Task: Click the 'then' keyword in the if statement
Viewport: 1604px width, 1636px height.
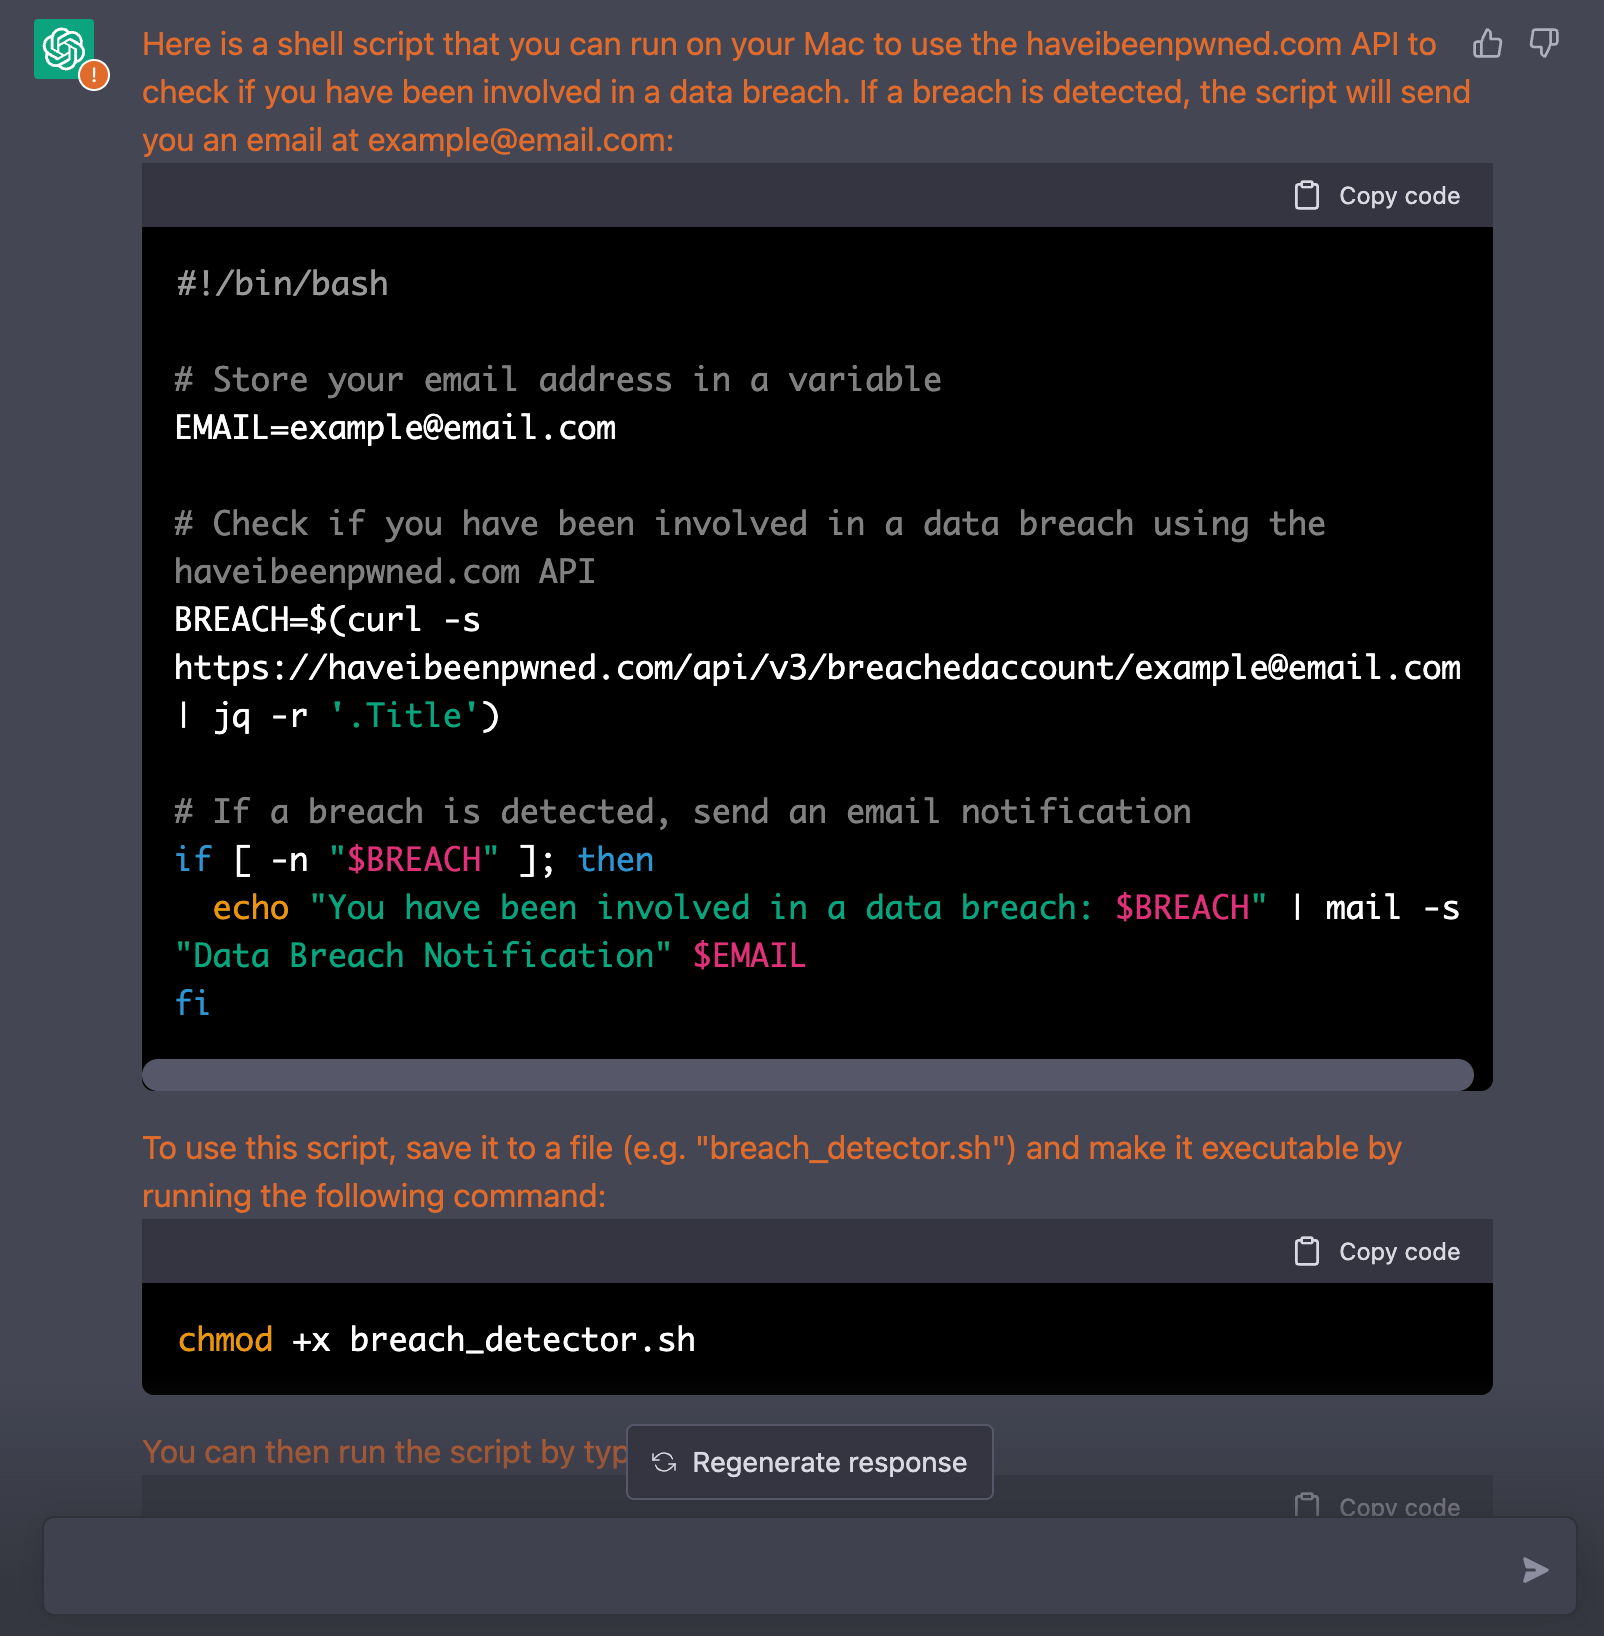Action: coord(615,860)
